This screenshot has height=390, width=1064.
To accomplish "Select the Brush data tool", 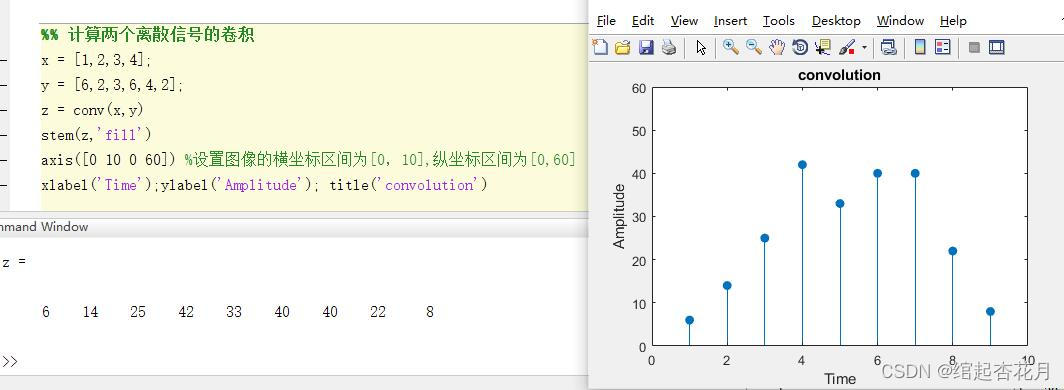I will (848, 47).
